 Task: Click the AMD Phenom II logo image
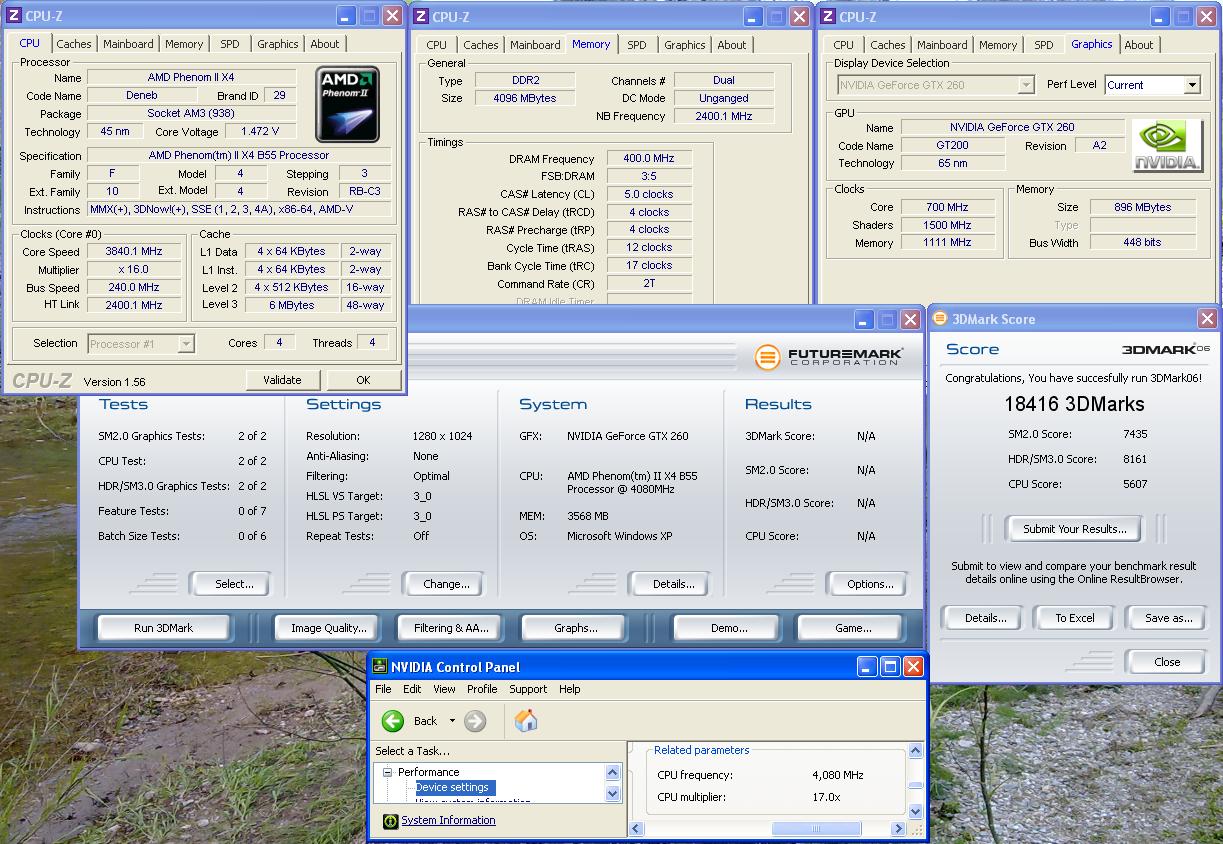coord(348,104)
